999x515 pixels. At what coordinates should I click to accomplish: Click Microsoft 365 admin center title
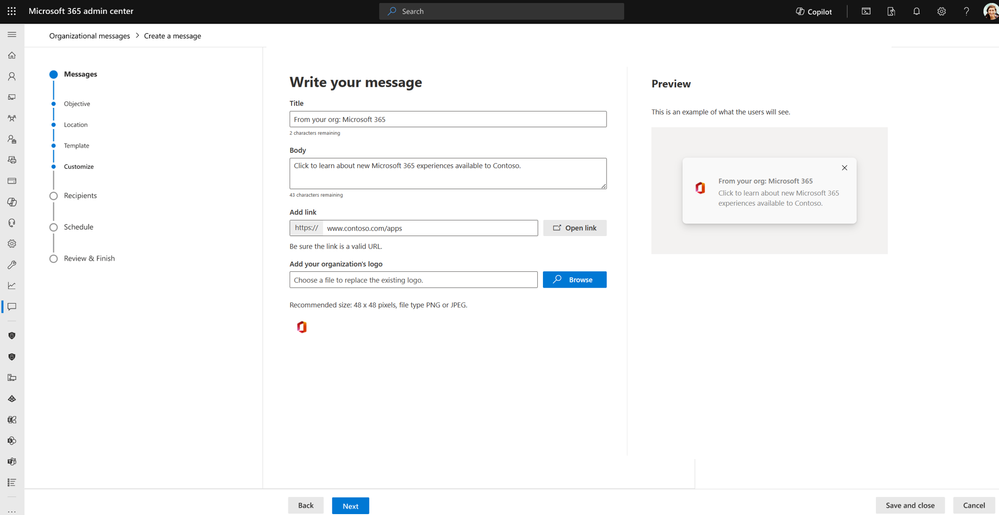click(x=81, y=11)
